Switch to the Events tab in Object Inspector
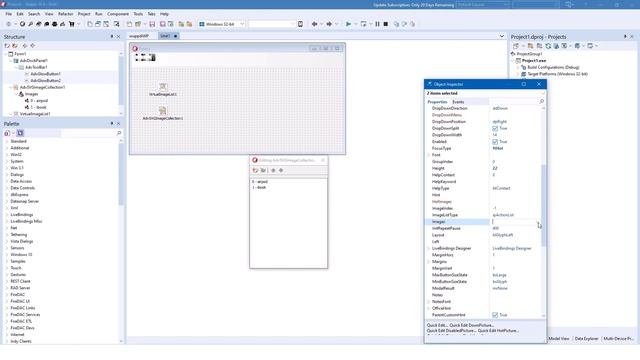The width and height of the screenshot is (640, 360). pos(458,102)
